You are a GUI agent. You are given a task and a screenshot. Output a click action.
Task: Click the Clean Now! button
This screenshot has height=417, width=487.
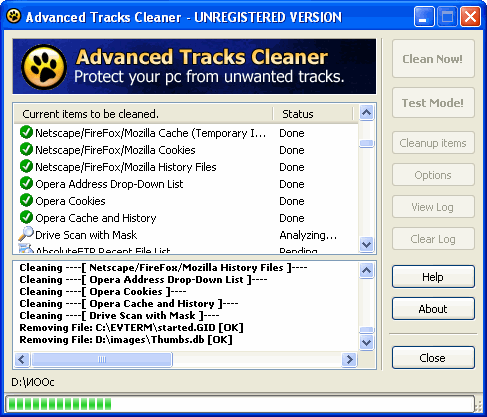pyautogui.click(x=433, y=59)
